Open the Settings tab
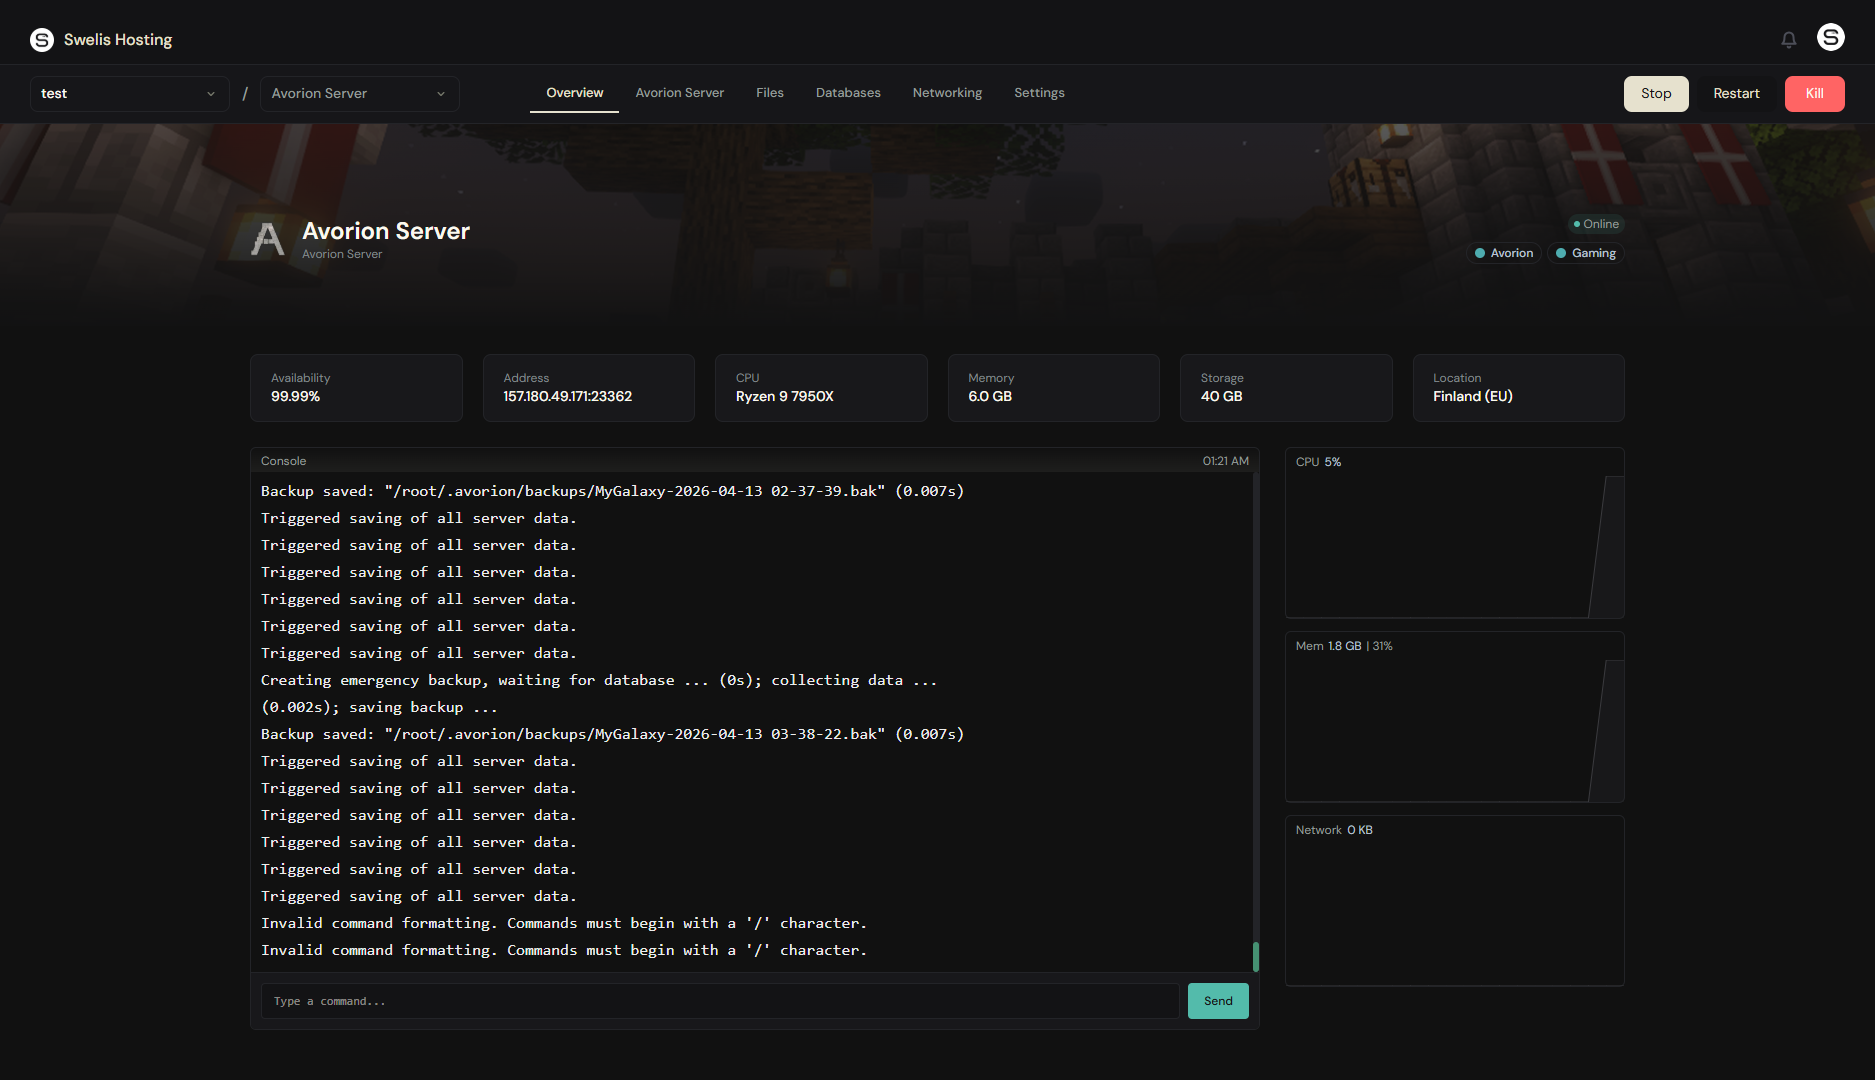The height and width of the screenshot is (1080, 1875). point(1039,93)
